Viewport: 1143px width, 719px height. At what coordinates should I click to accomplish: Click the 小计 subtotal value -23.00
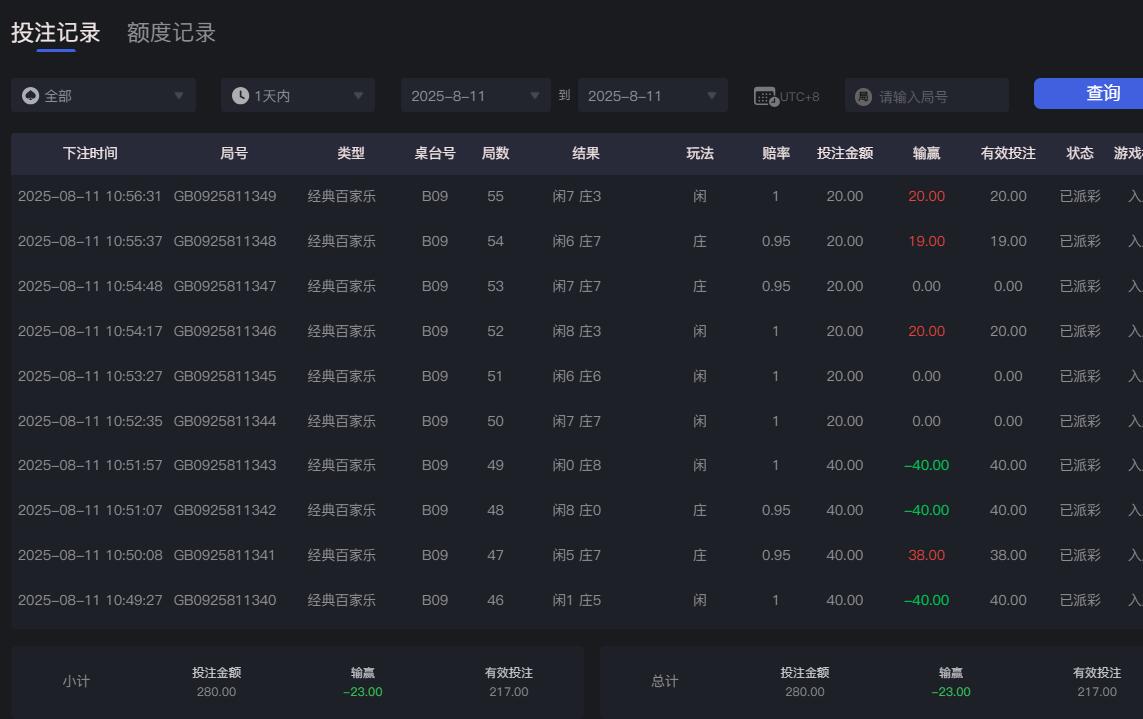pyautogui.click(x=362, y=690)
